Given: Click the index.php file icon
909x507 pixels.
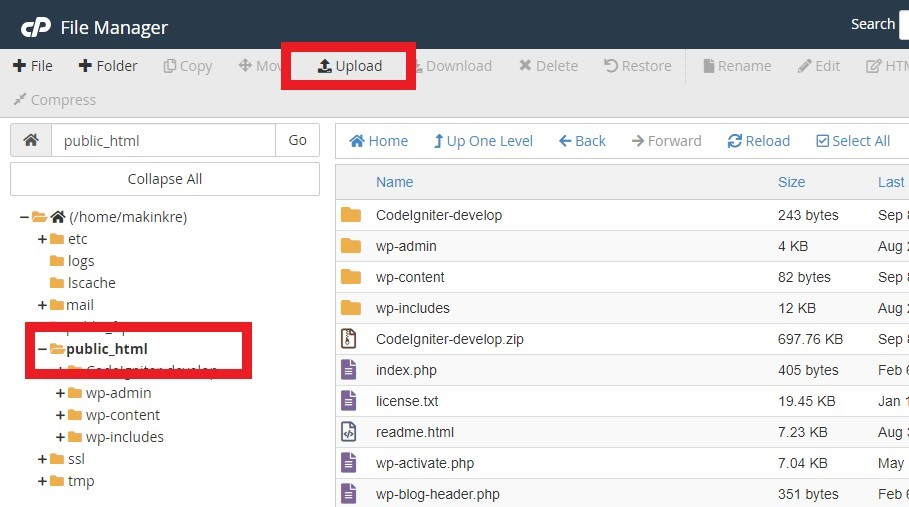Looking at the screenshot, I should [x=348, y=370].
